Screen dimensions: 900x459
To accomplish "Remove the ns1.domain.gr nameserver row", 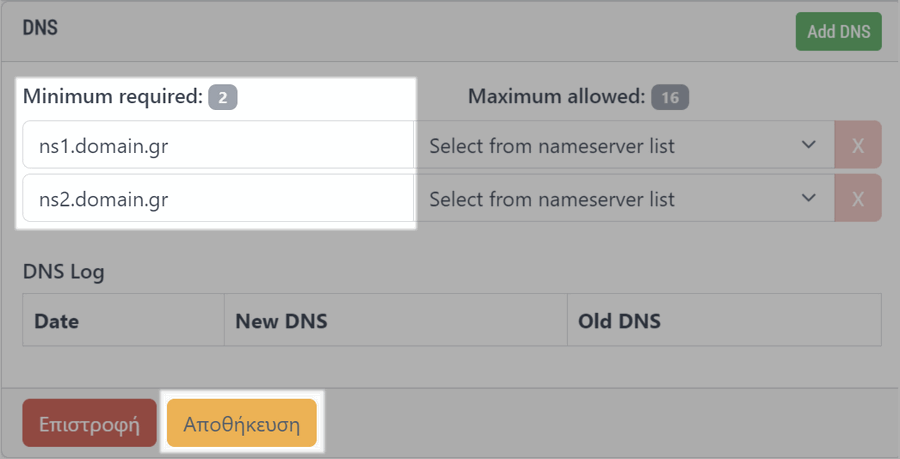I will pos(857,146).
